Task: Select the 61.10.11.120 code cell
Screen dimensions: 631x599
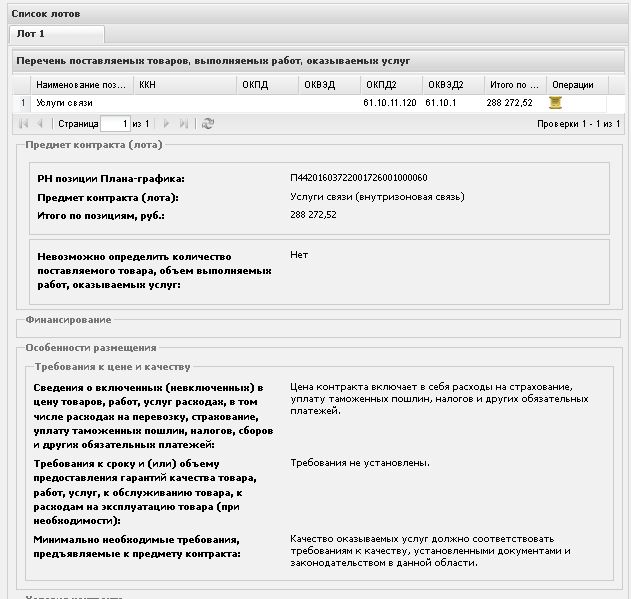Action: 390,103
